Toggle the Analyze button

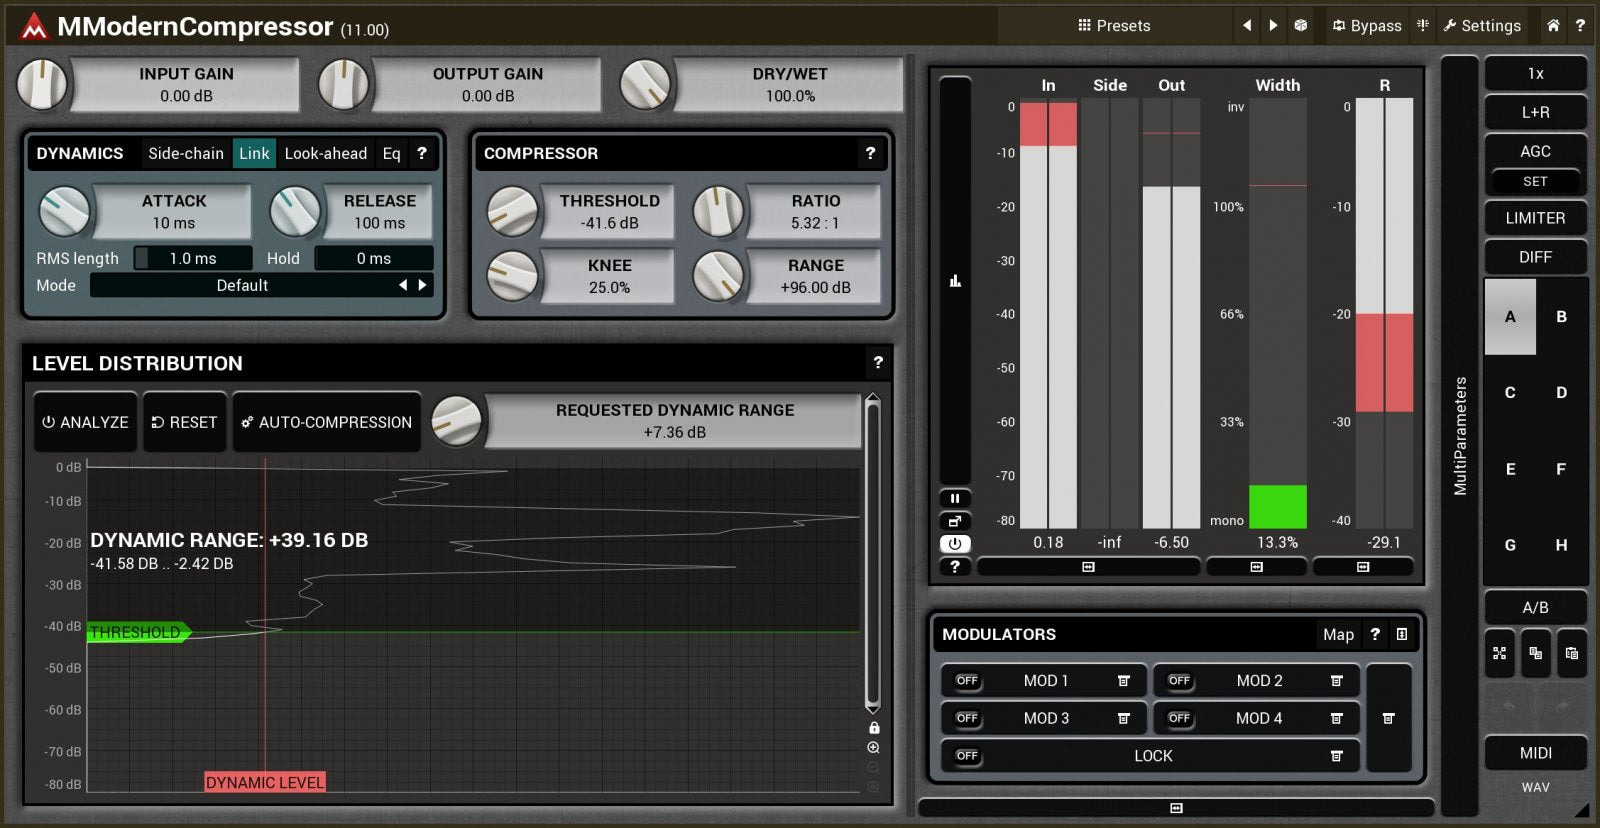pyautogui.click(x=85, y=422)
